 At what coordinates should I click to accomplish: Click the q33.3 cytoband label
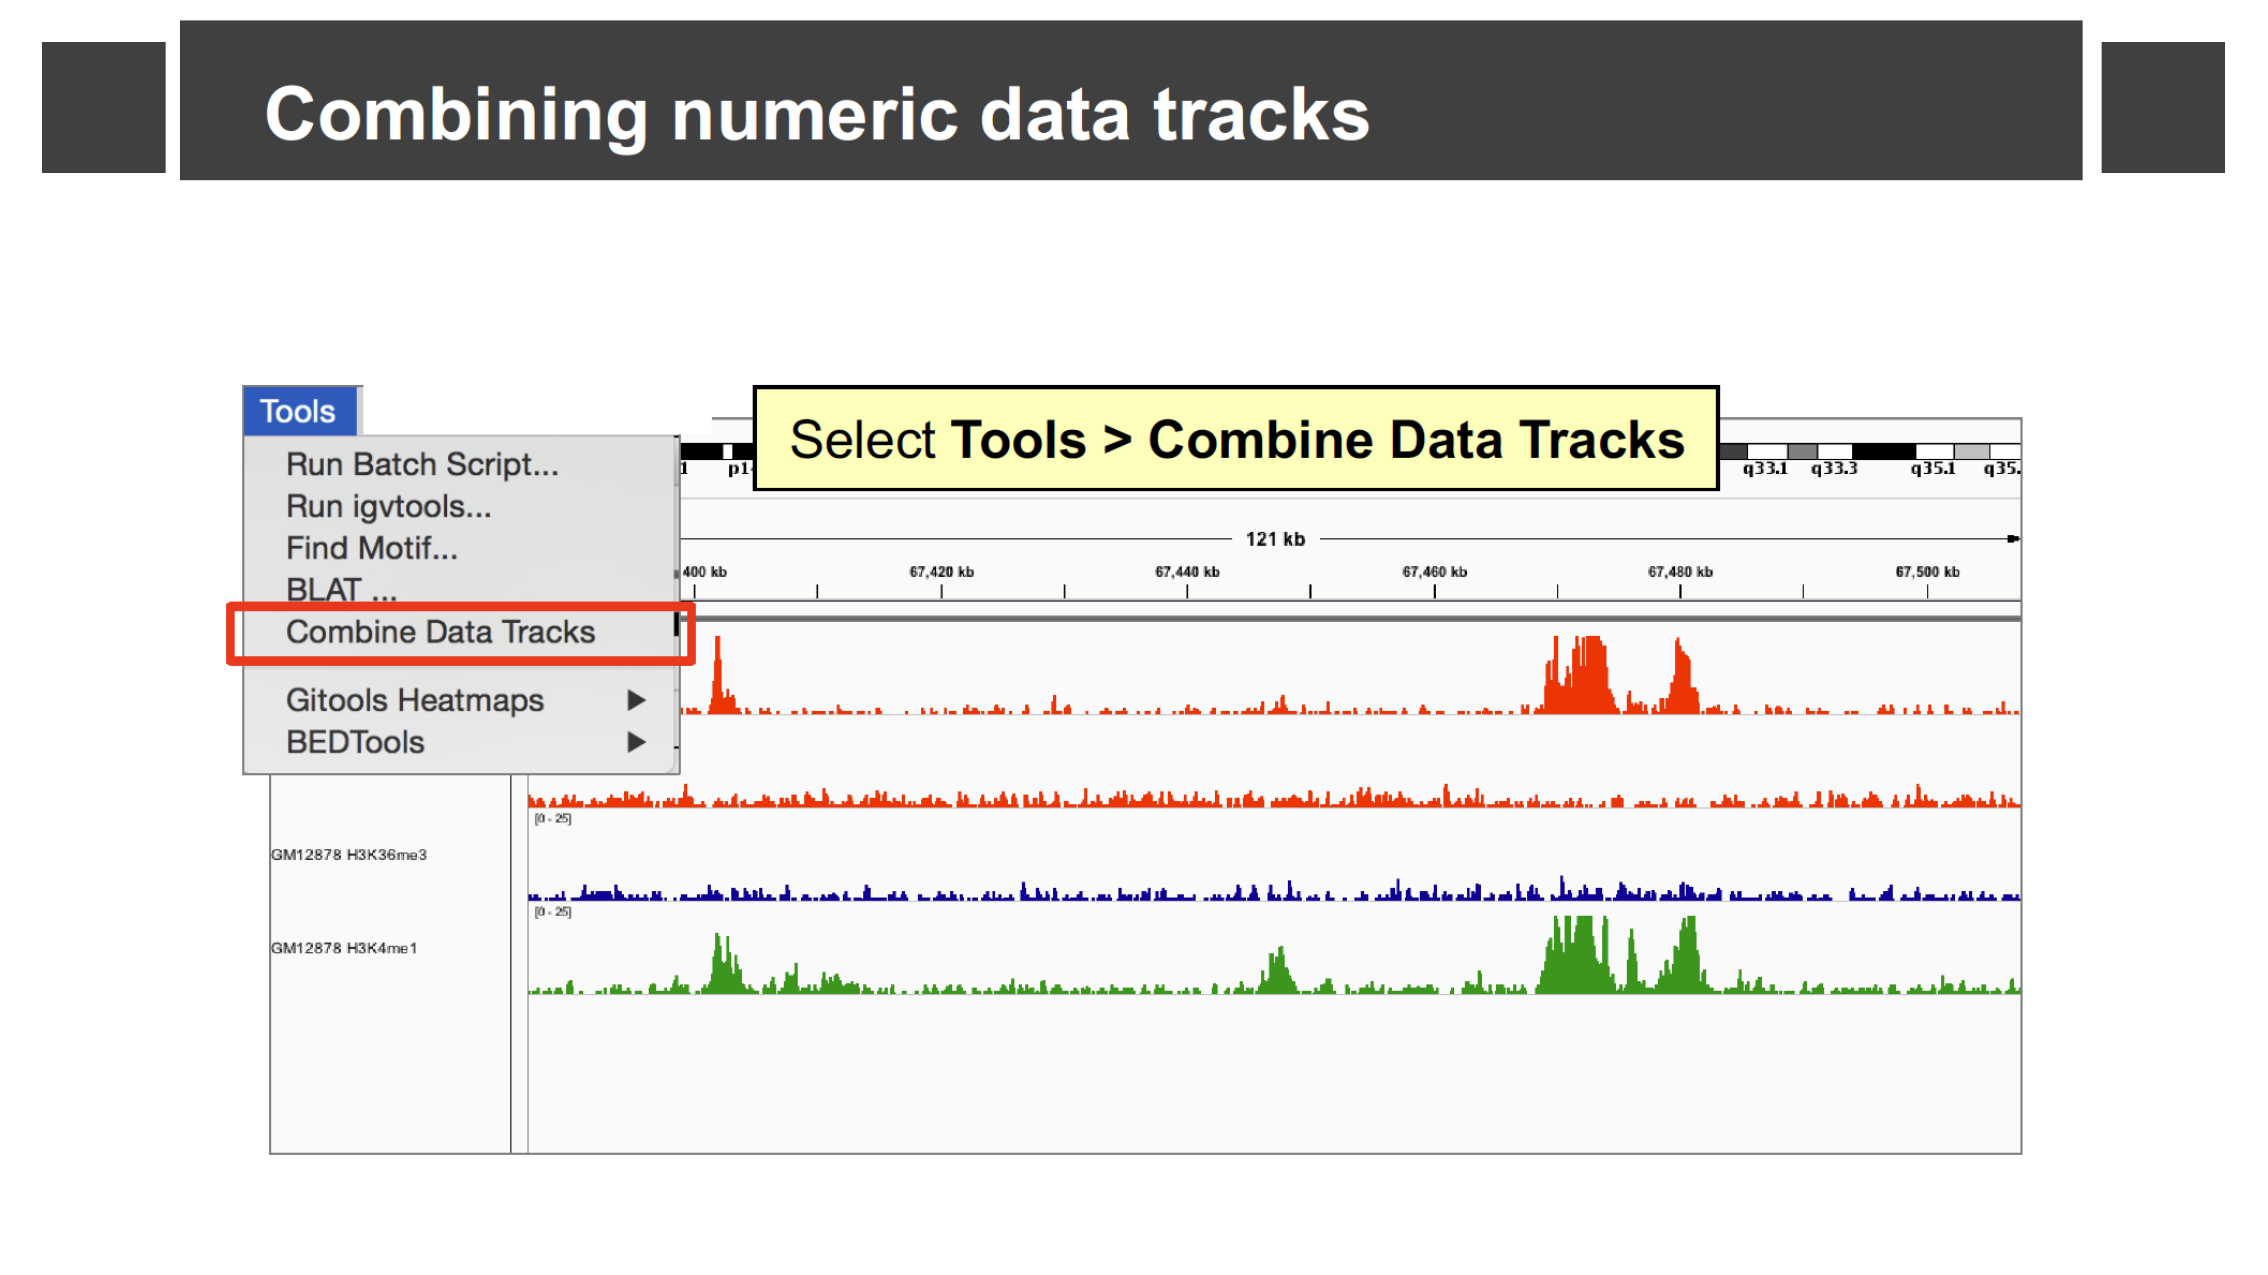pyautogui.click(x=1834, y=468)
